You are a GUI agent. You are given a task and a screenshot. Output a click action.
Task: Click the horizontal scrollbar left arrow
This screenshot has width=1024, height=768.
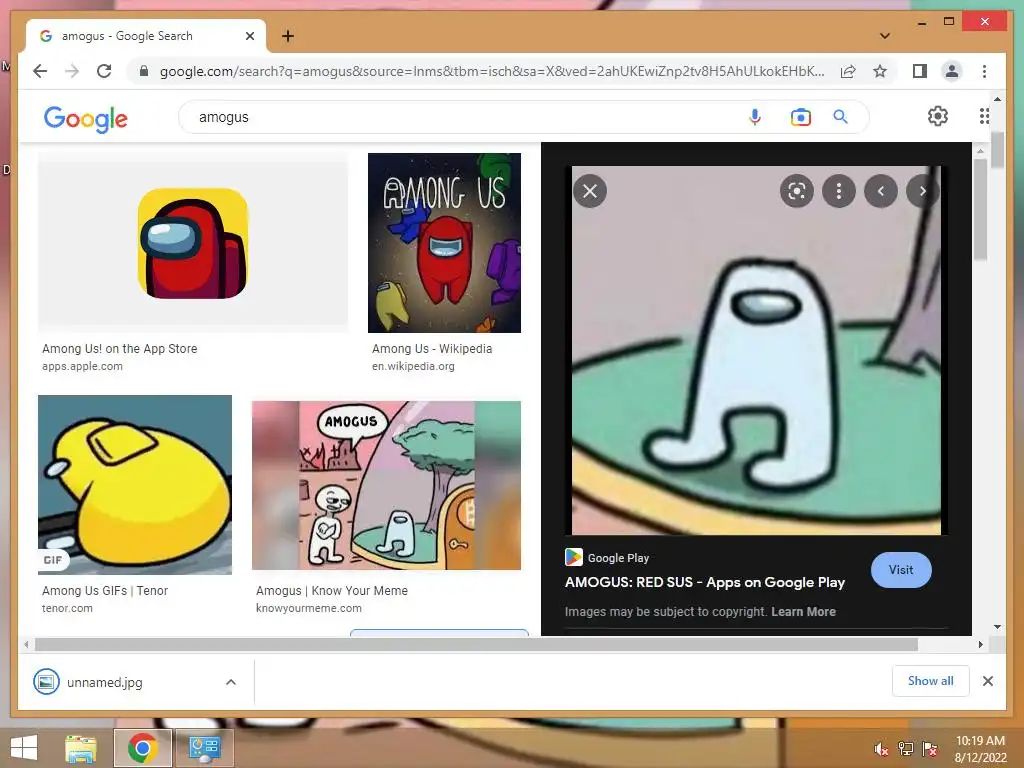click(25, 645)
